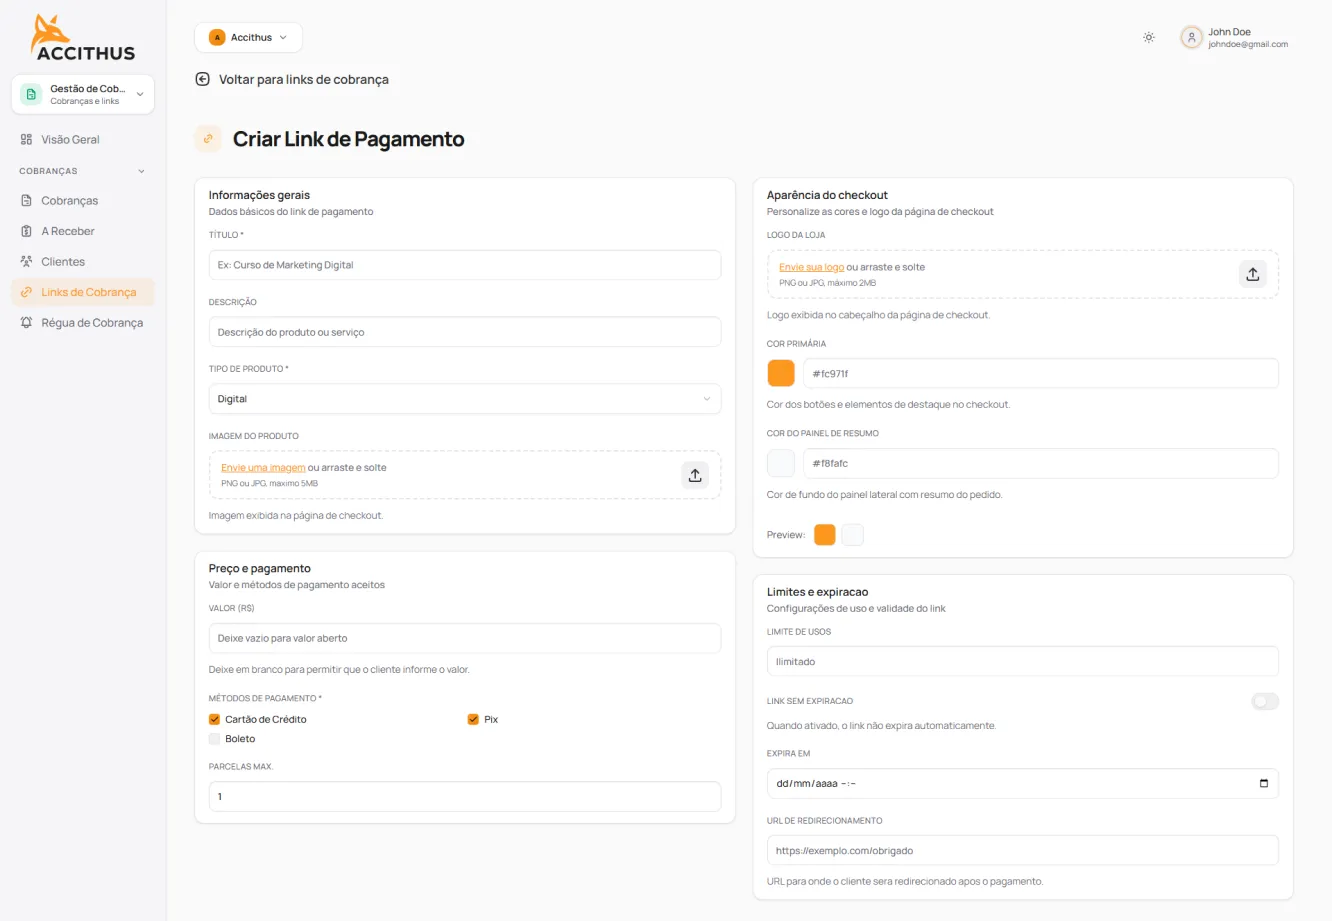
Task: Check the Boleto payment method
Action: click(x=214, y=739)
